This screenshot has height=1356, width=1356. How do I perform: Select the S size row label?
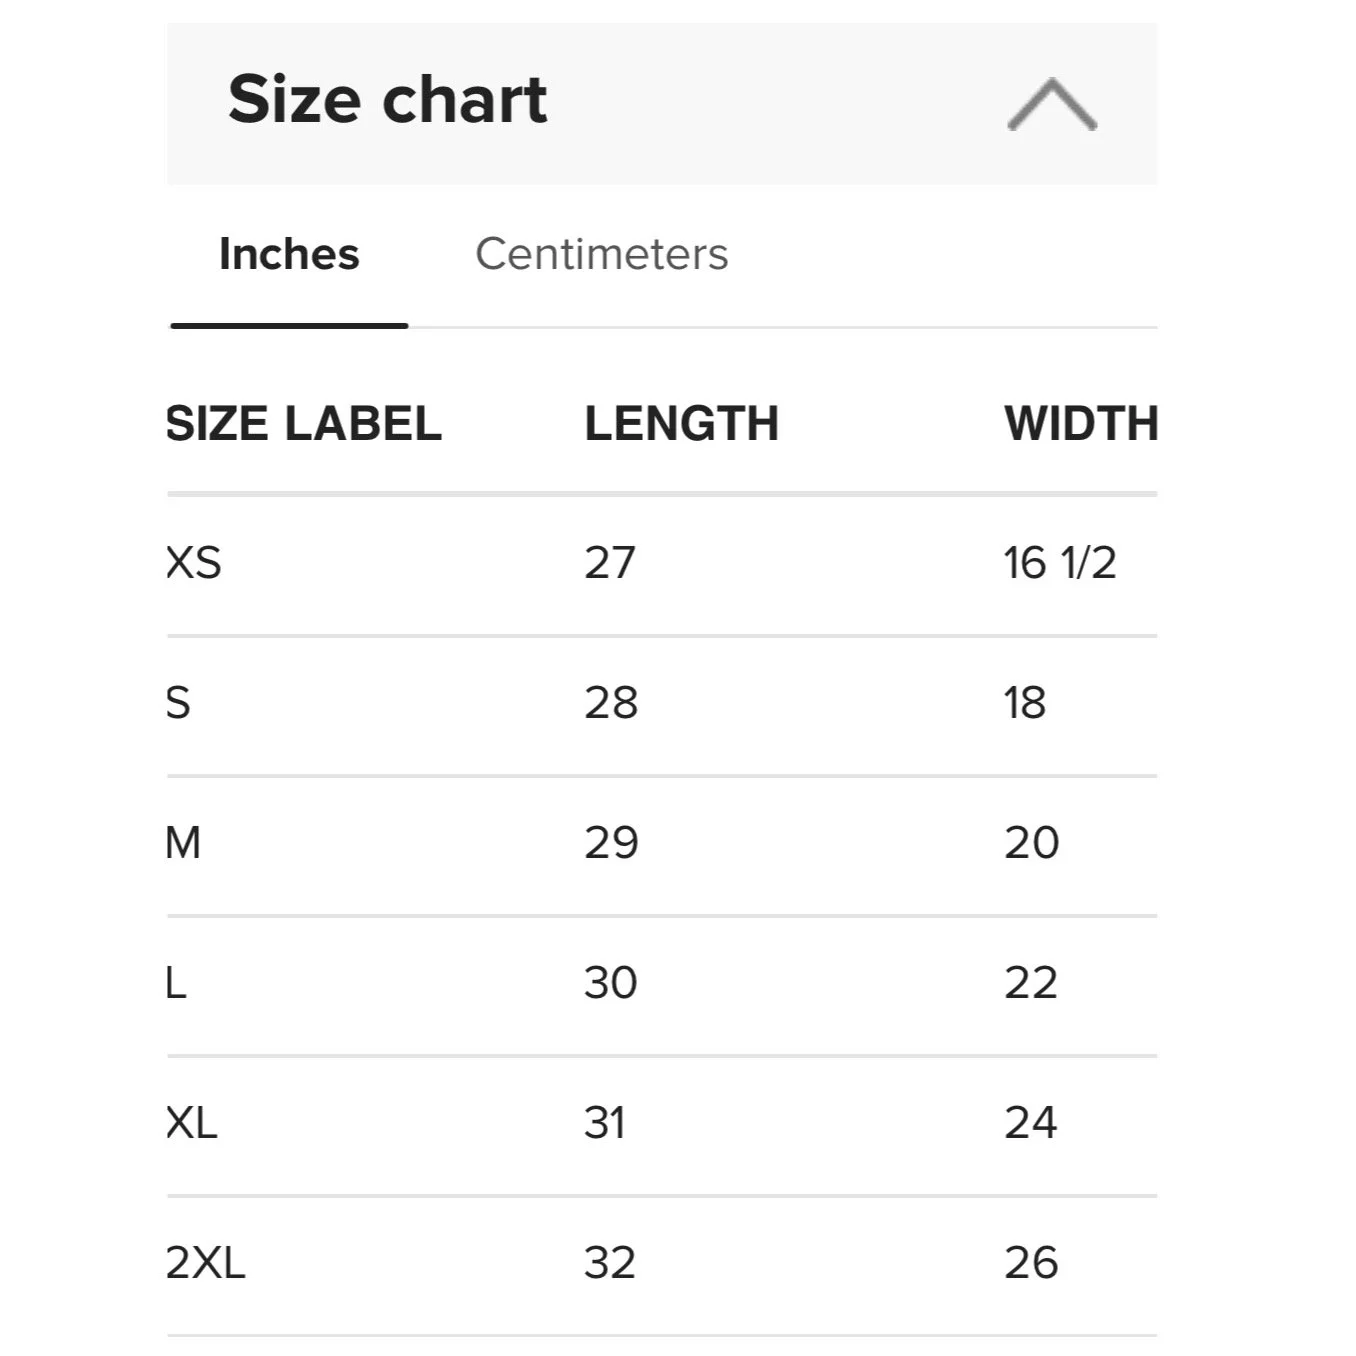point(178,702)
